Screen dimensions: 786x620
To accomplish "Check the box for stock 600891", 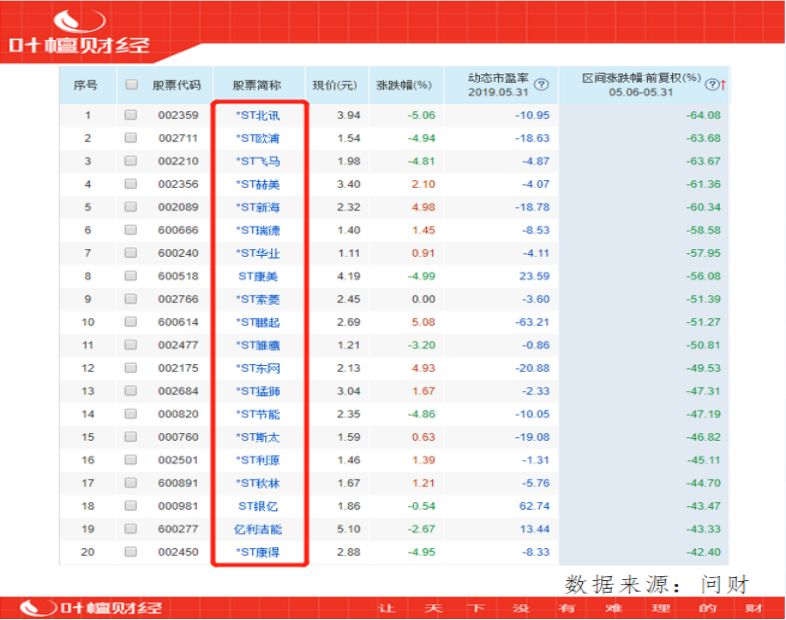I will tap(131, 483).
